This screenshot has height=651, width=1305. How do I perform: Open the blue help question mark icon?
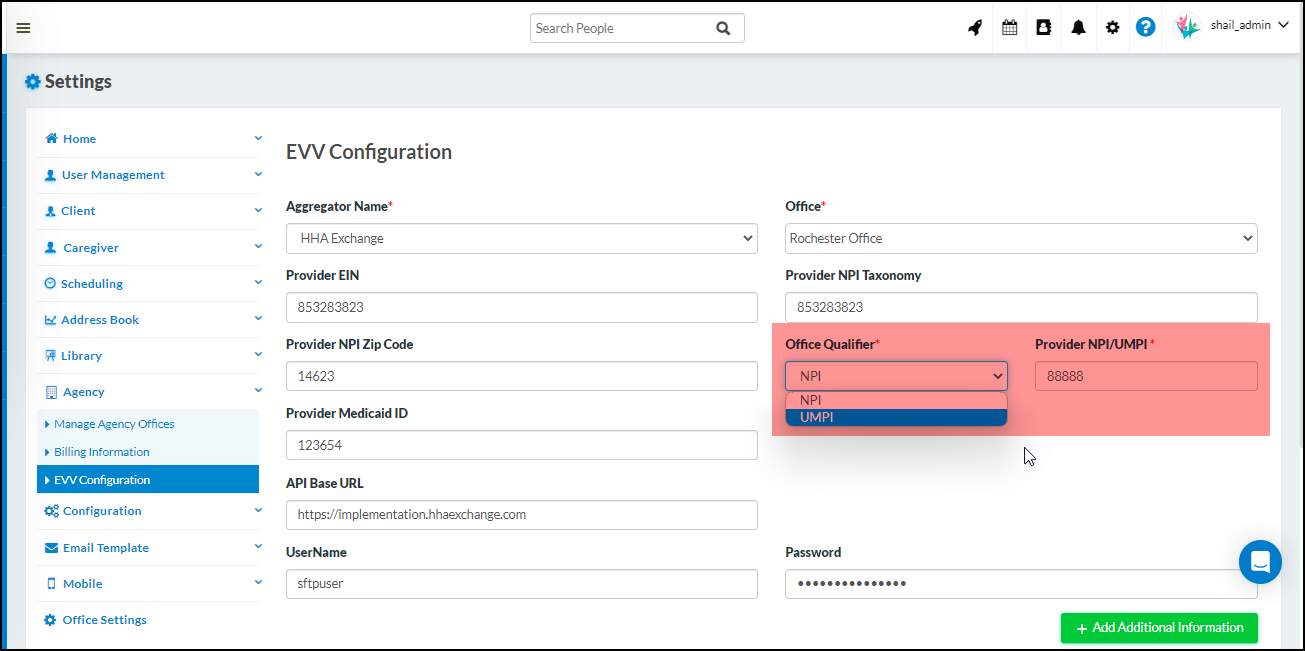[x=1146, y=27]
